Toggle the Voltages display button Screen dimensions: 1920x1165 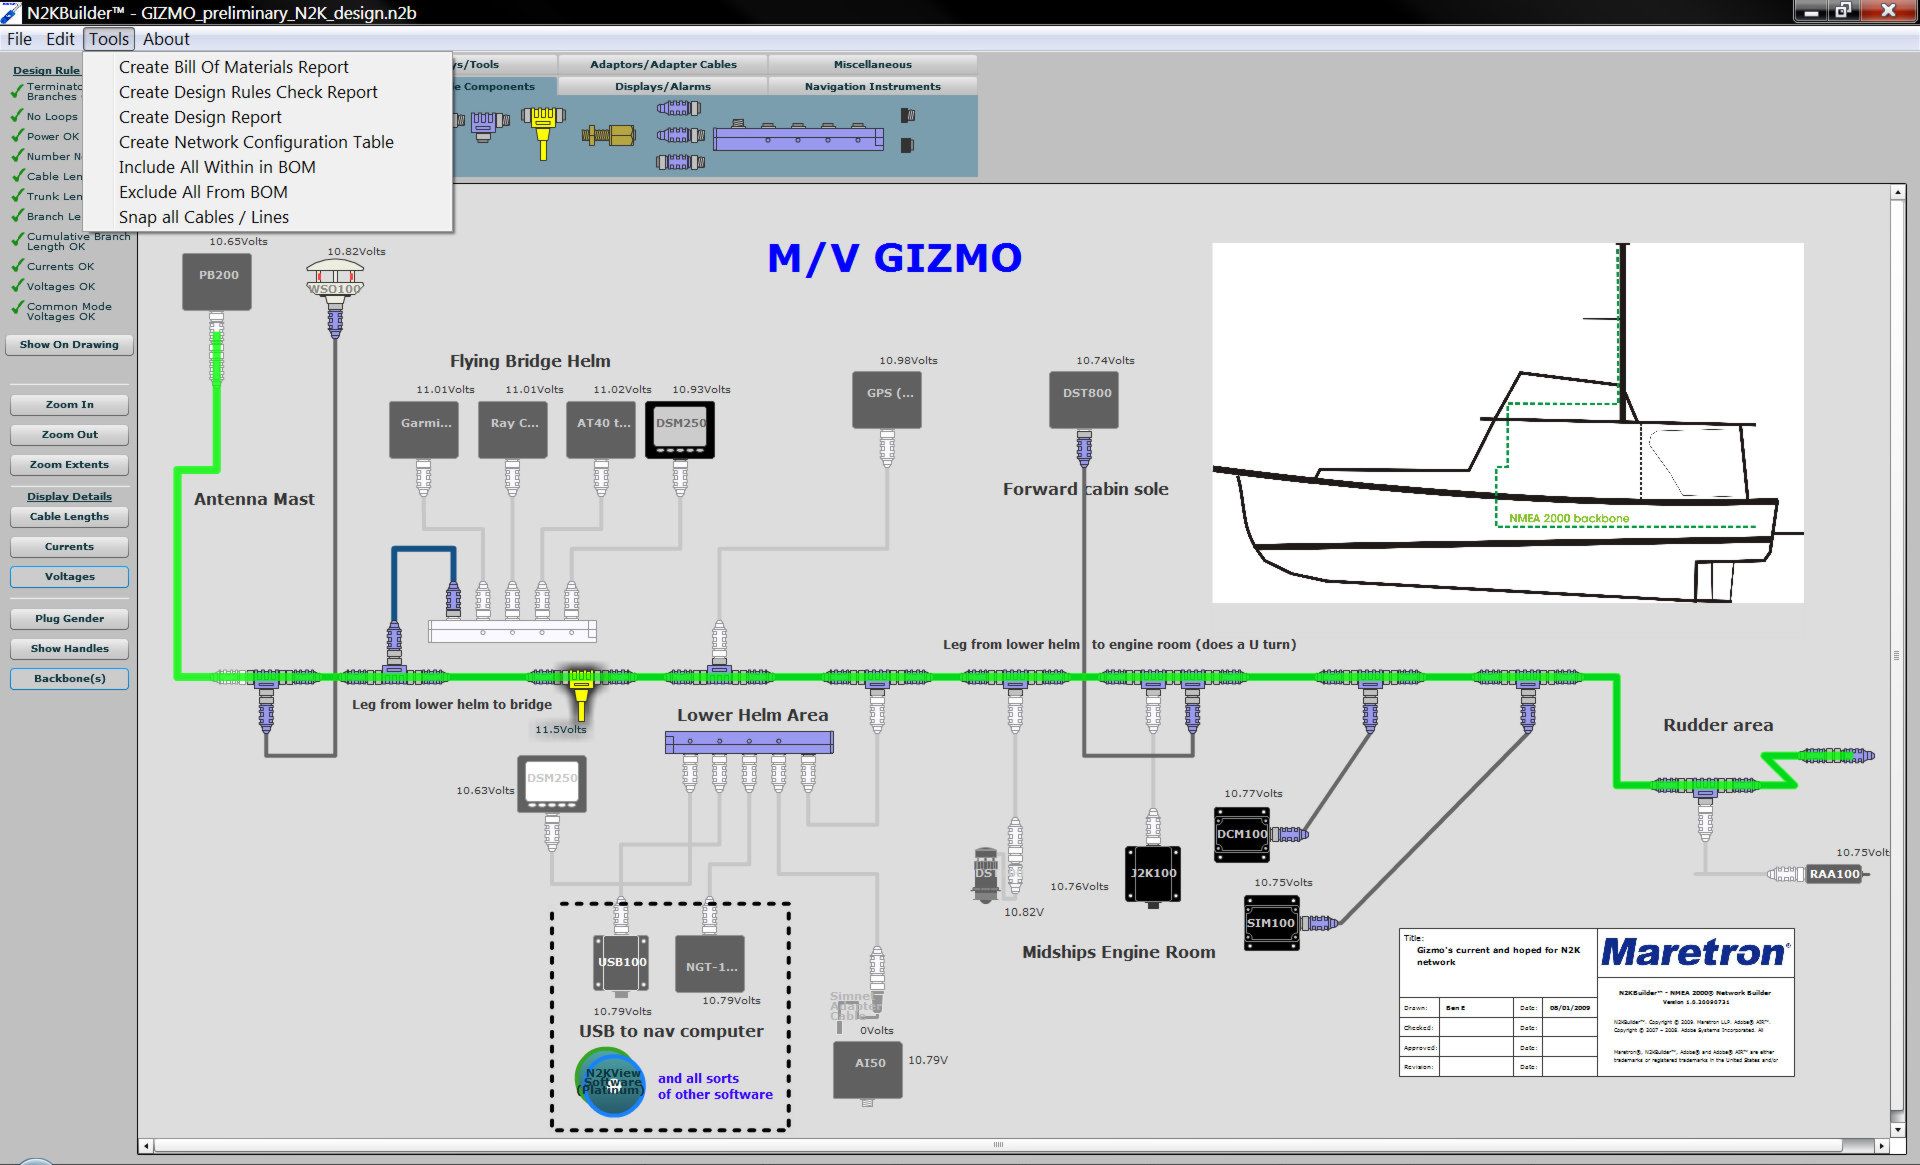69,577
